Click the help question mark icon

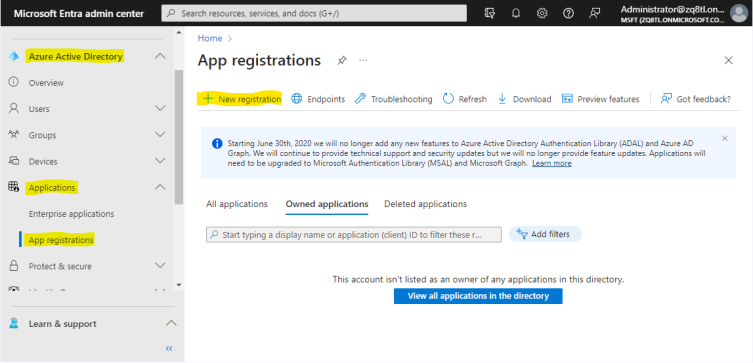point(568,13)
